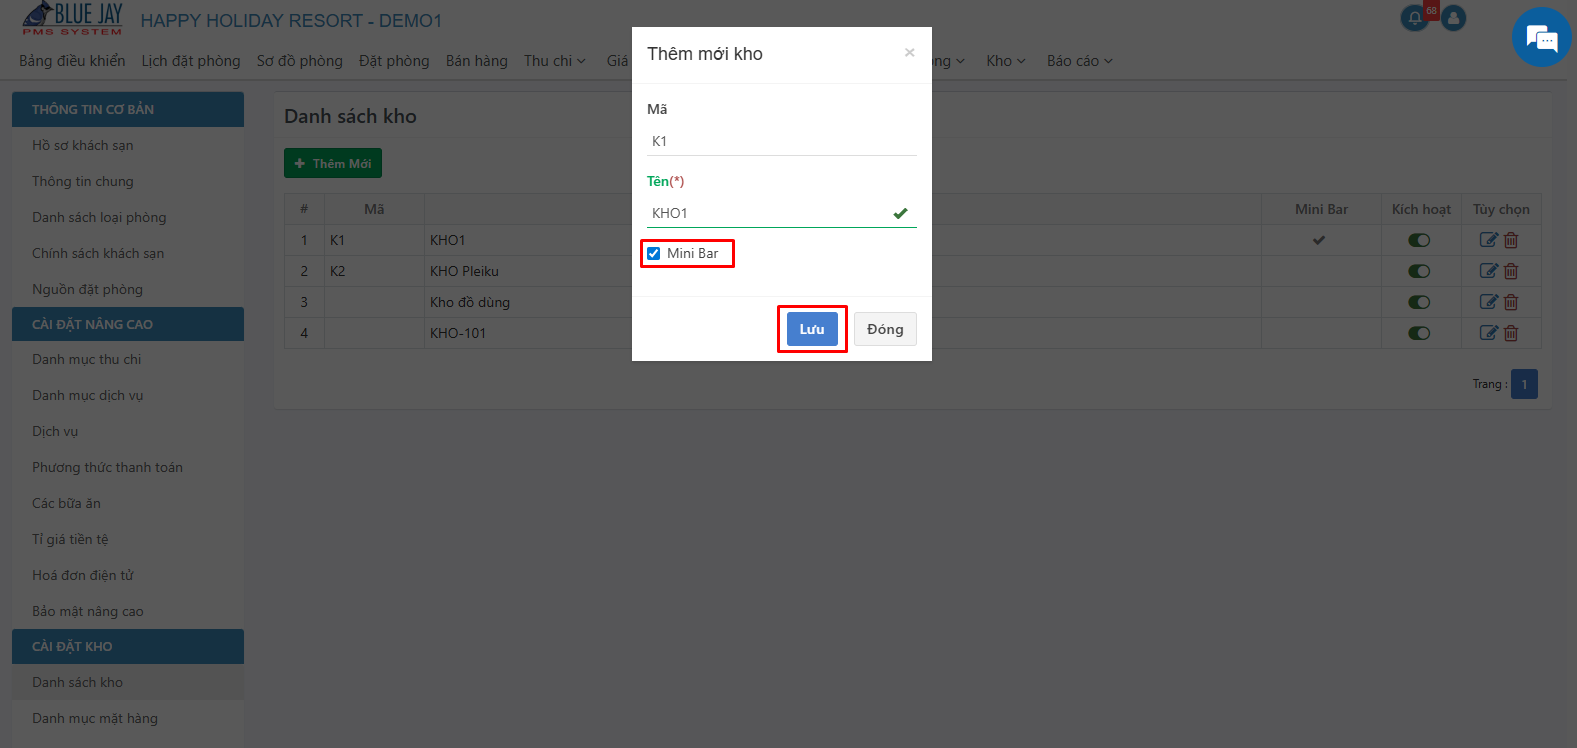Viewport: 1577px width, 748px height.
Task: Uncheck the Mini Bar checkbox
Action: click(653, 253)
